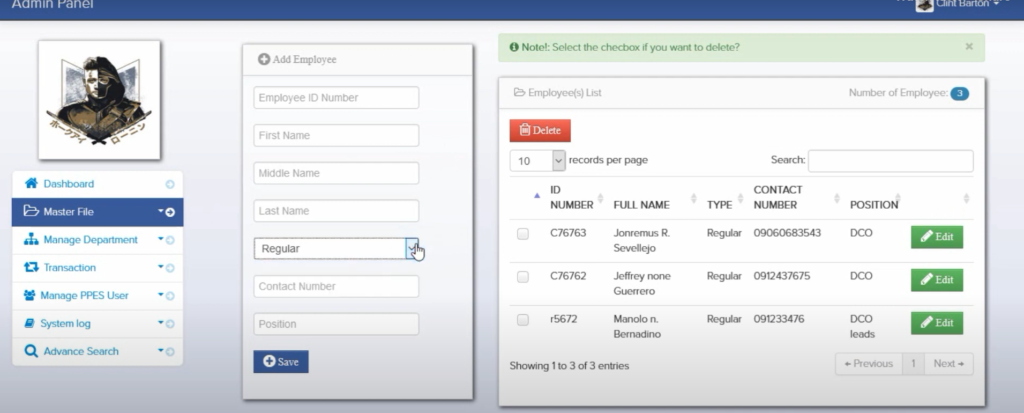Viewport: 1024px width, 413px height.
Task: Click the plus icon beside Add Employee
Action: pos(264,59)
